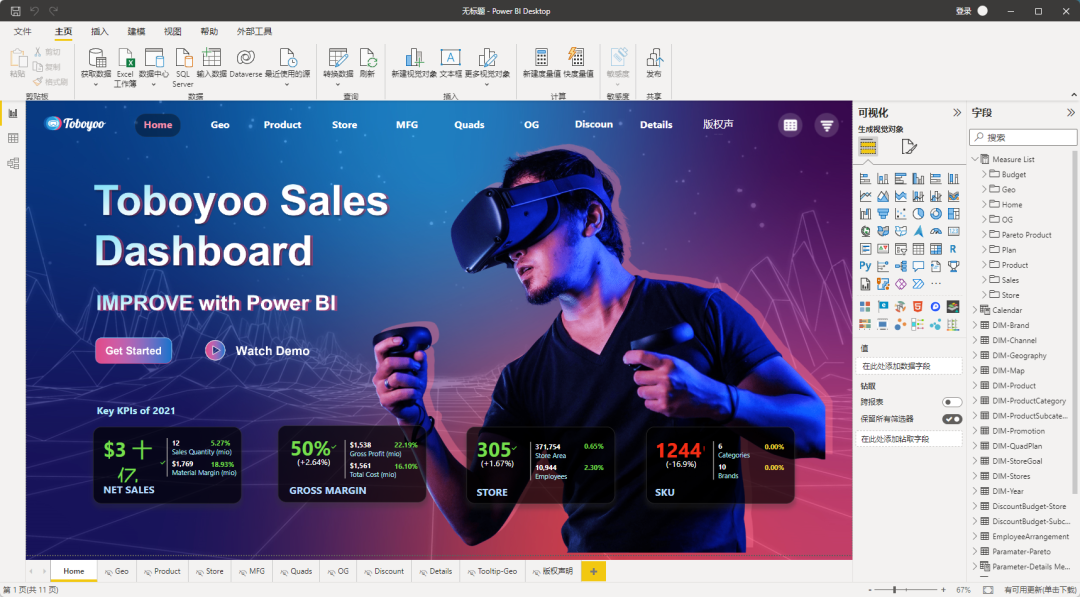Expand the DIM-Brand table
The height and width of the screenshot is (597, 1080).
click(x=975, y=325)
